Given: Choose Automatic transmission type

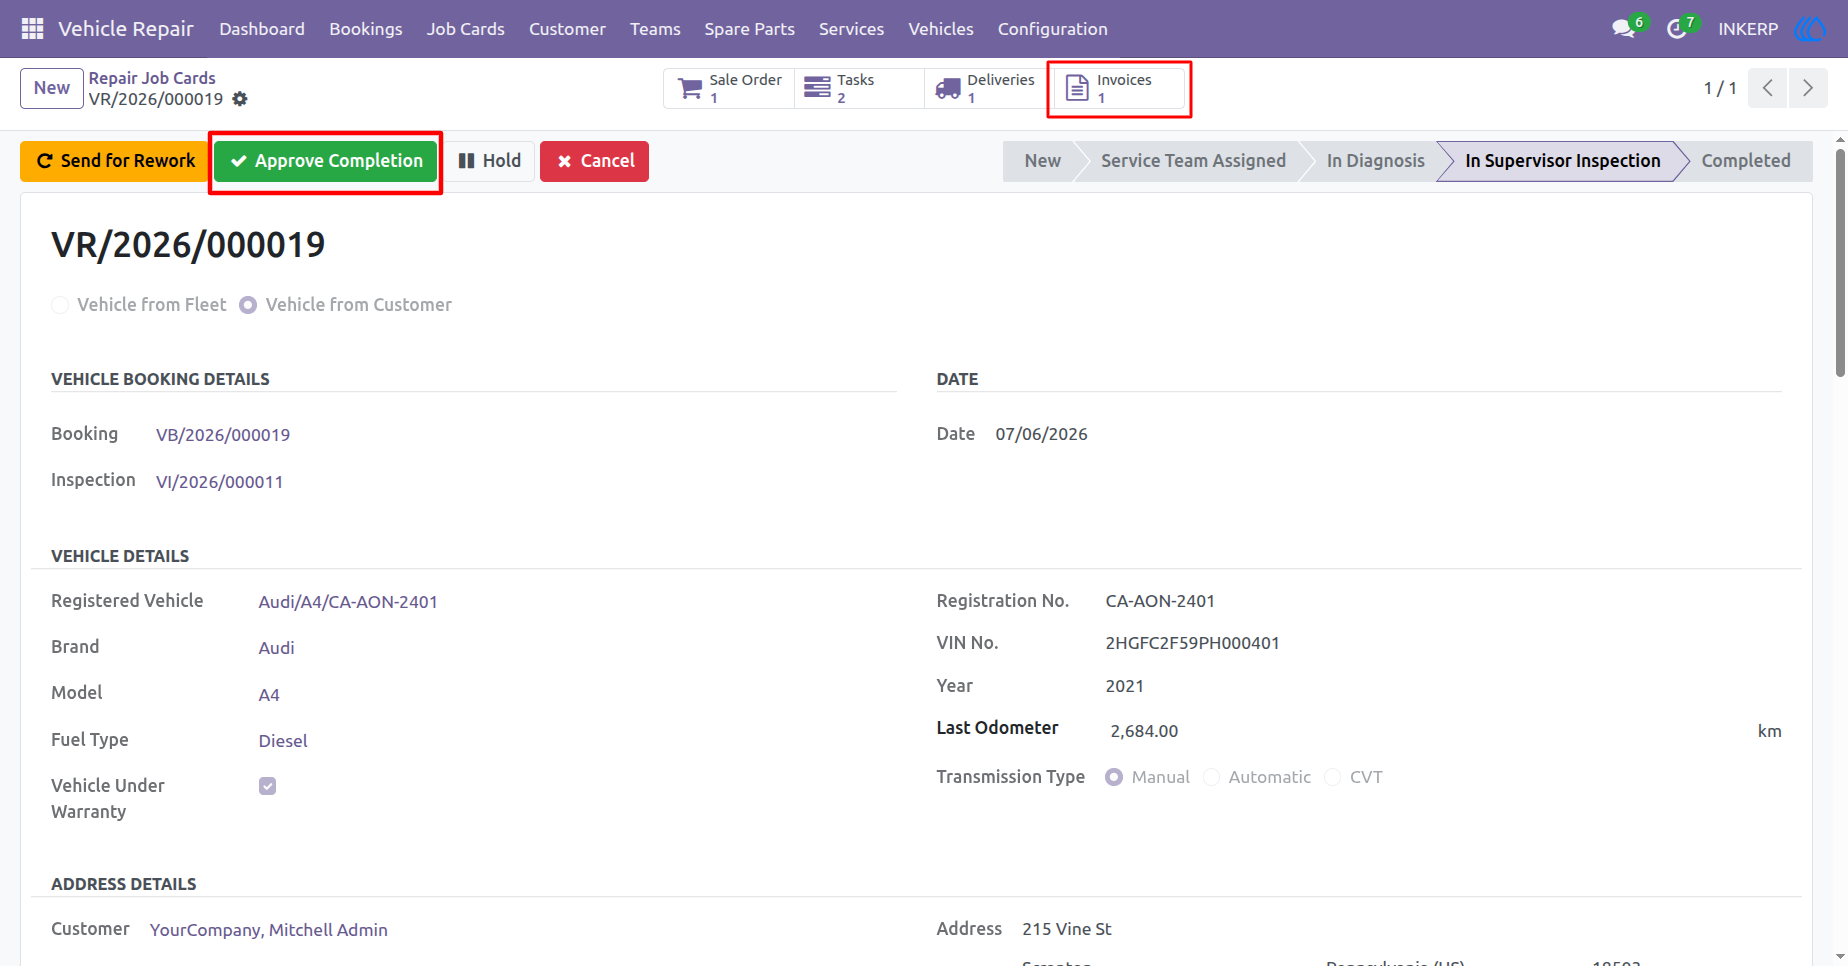Looking at the screenshot, I should pyautogui.click(x=1211, y=777).
